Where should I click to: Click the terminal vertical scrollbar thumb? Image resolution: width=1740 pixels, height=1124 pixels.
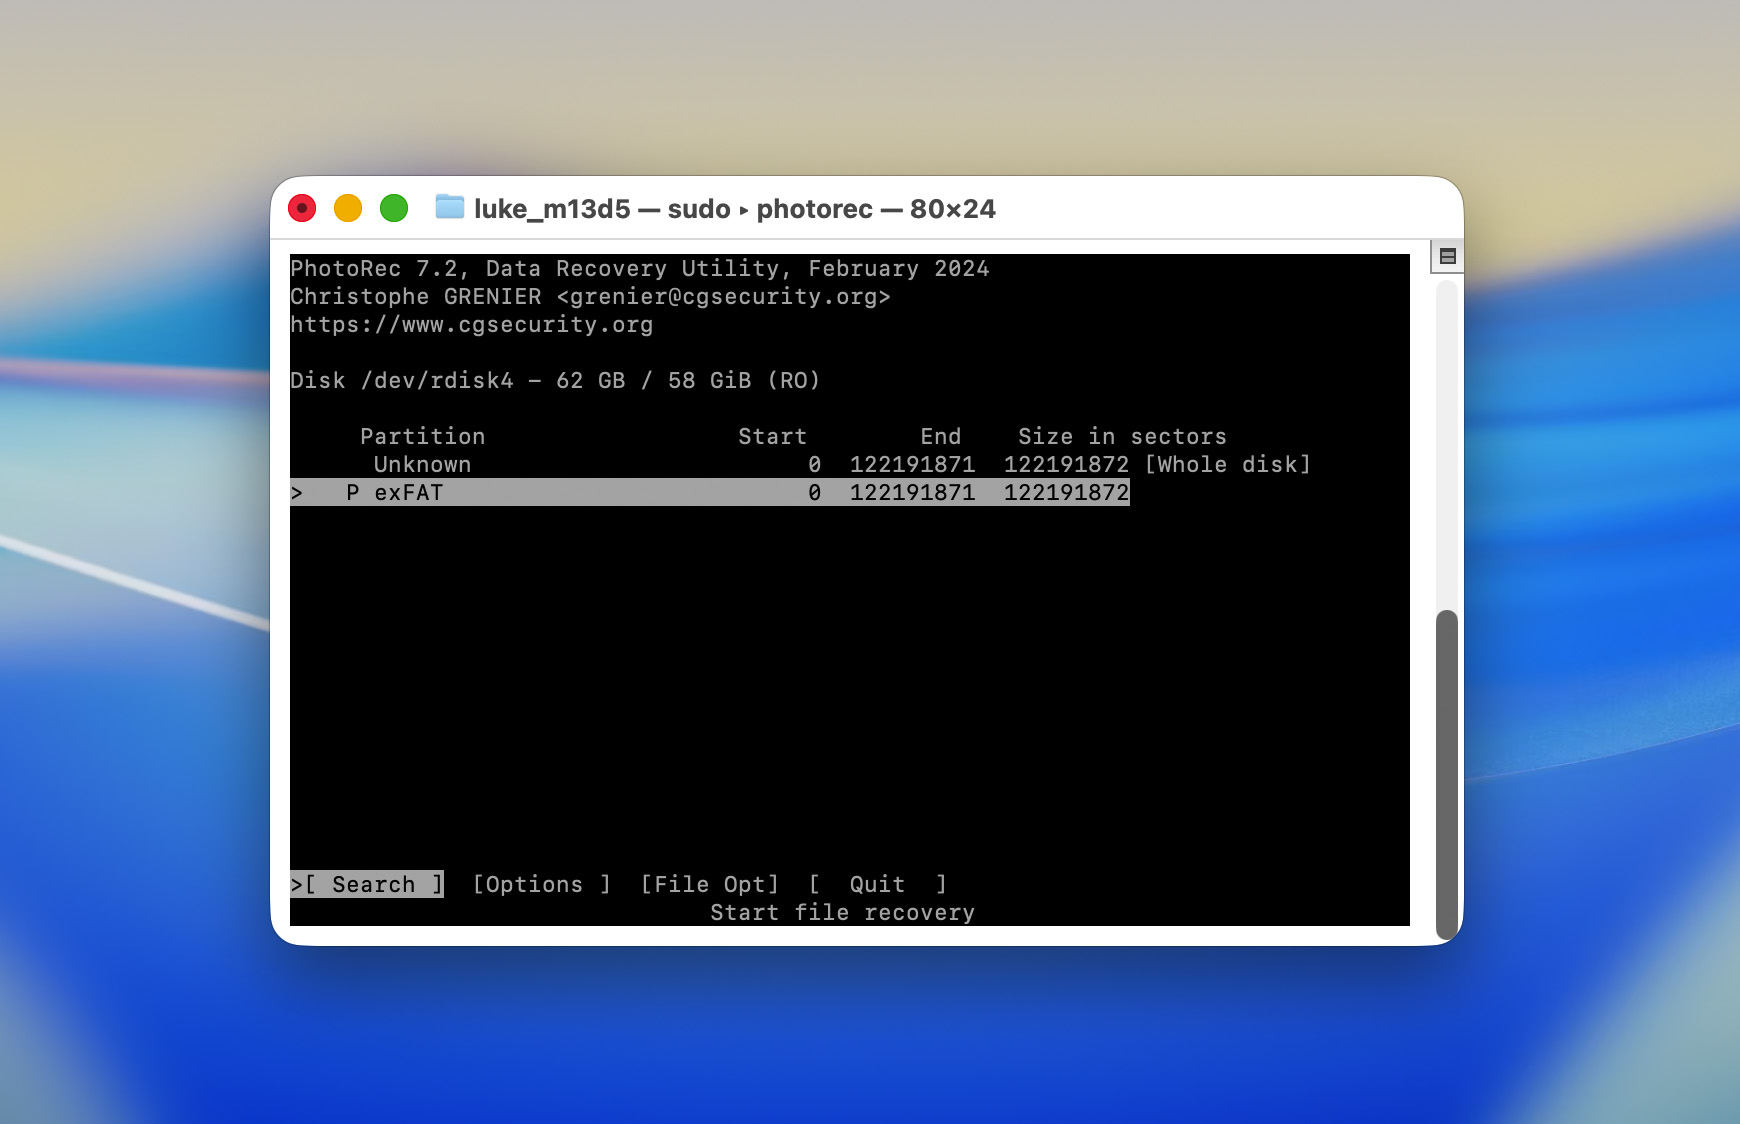[1446, 774]
